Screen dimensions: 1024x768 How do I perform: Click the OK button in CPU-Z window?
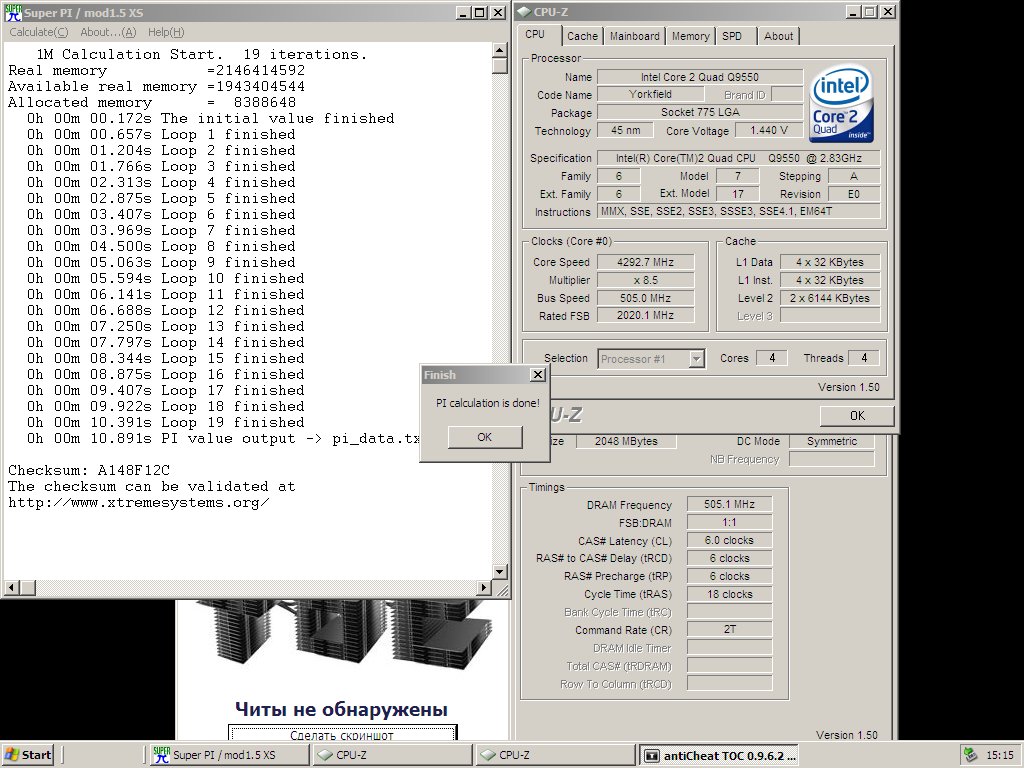[x=857, y=416]
